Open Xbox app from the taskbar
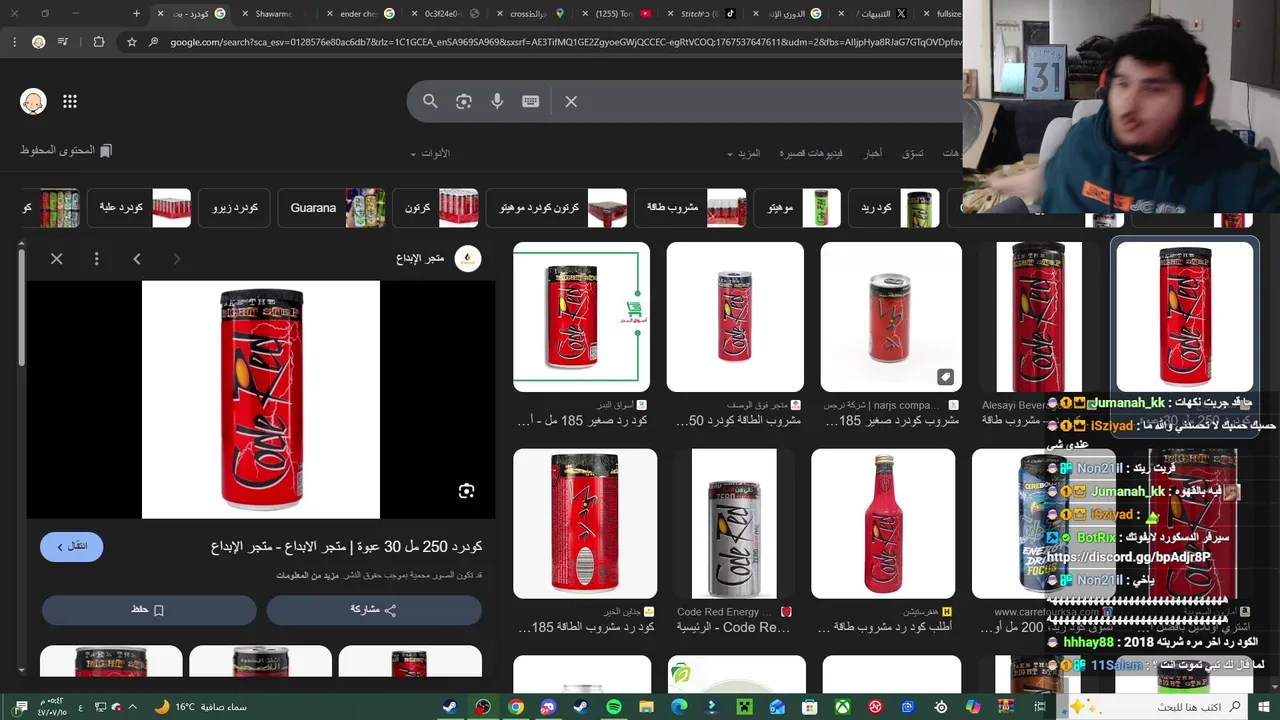Screen dimensions: 1280x720 [843, 707]
